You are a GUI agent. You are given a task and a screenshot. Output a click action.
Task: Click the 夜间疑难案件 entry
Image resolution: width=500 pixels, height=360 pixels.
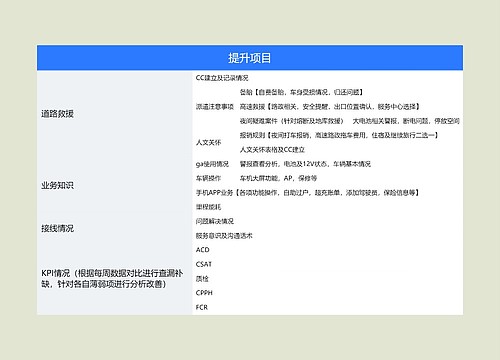click(291, 121)
